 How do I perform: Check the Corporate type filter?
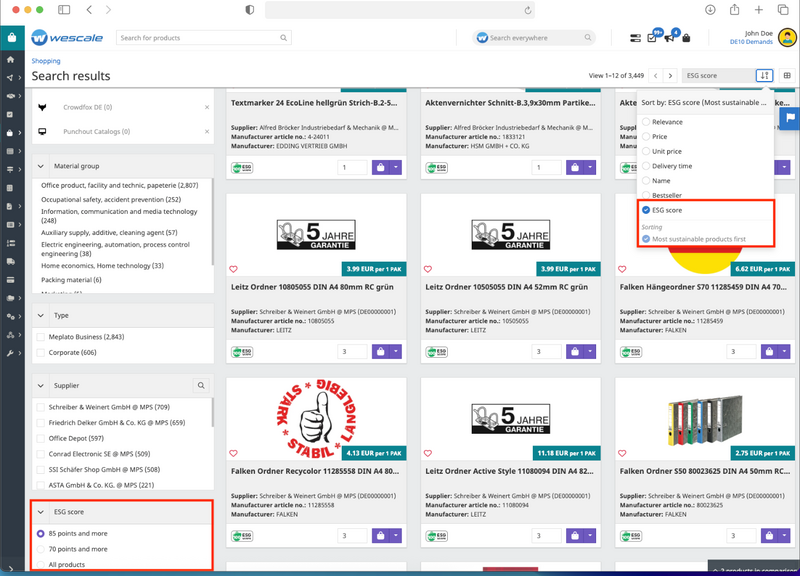coord(41,353)
